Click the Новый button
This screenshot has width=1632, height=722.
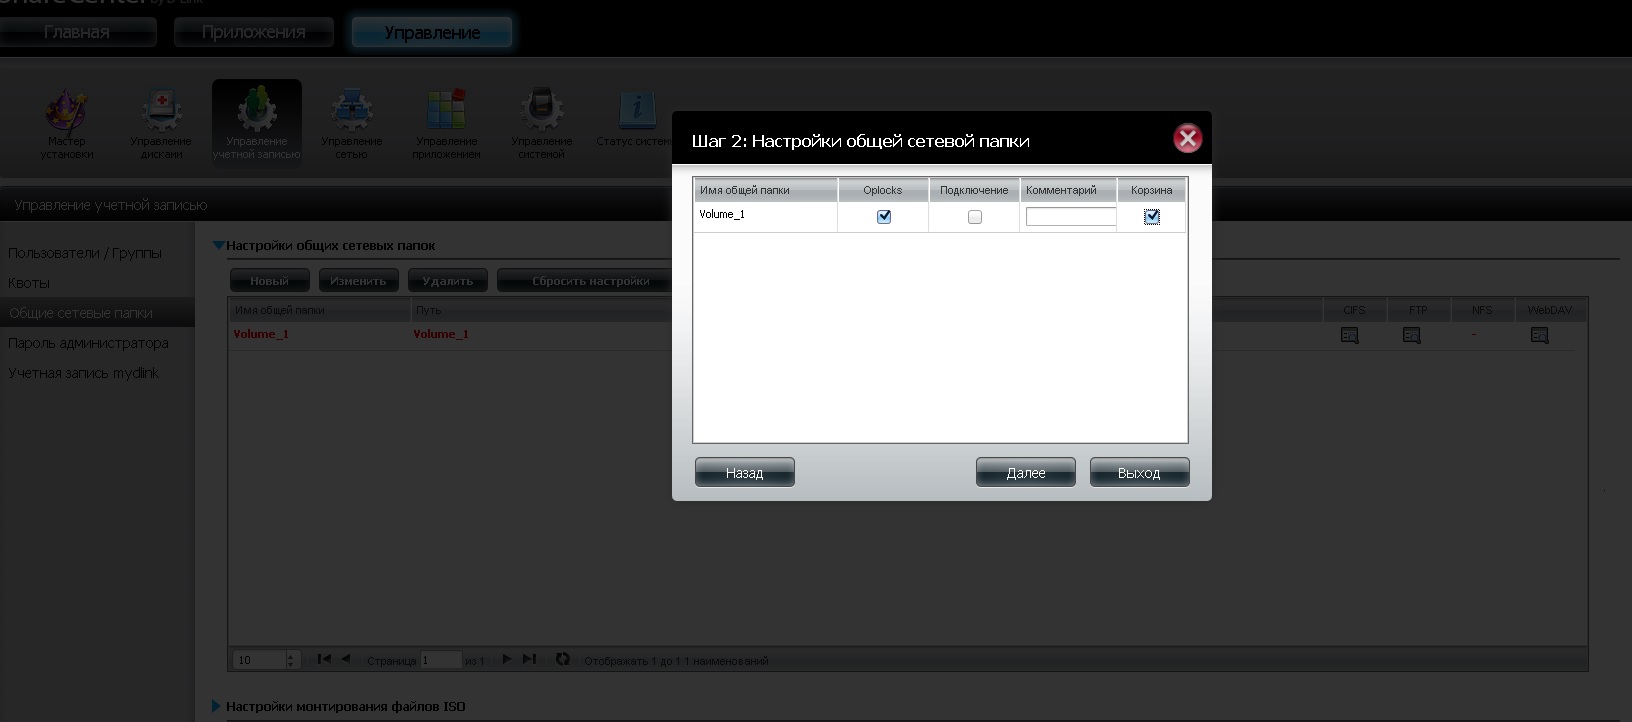coord(270,281)
